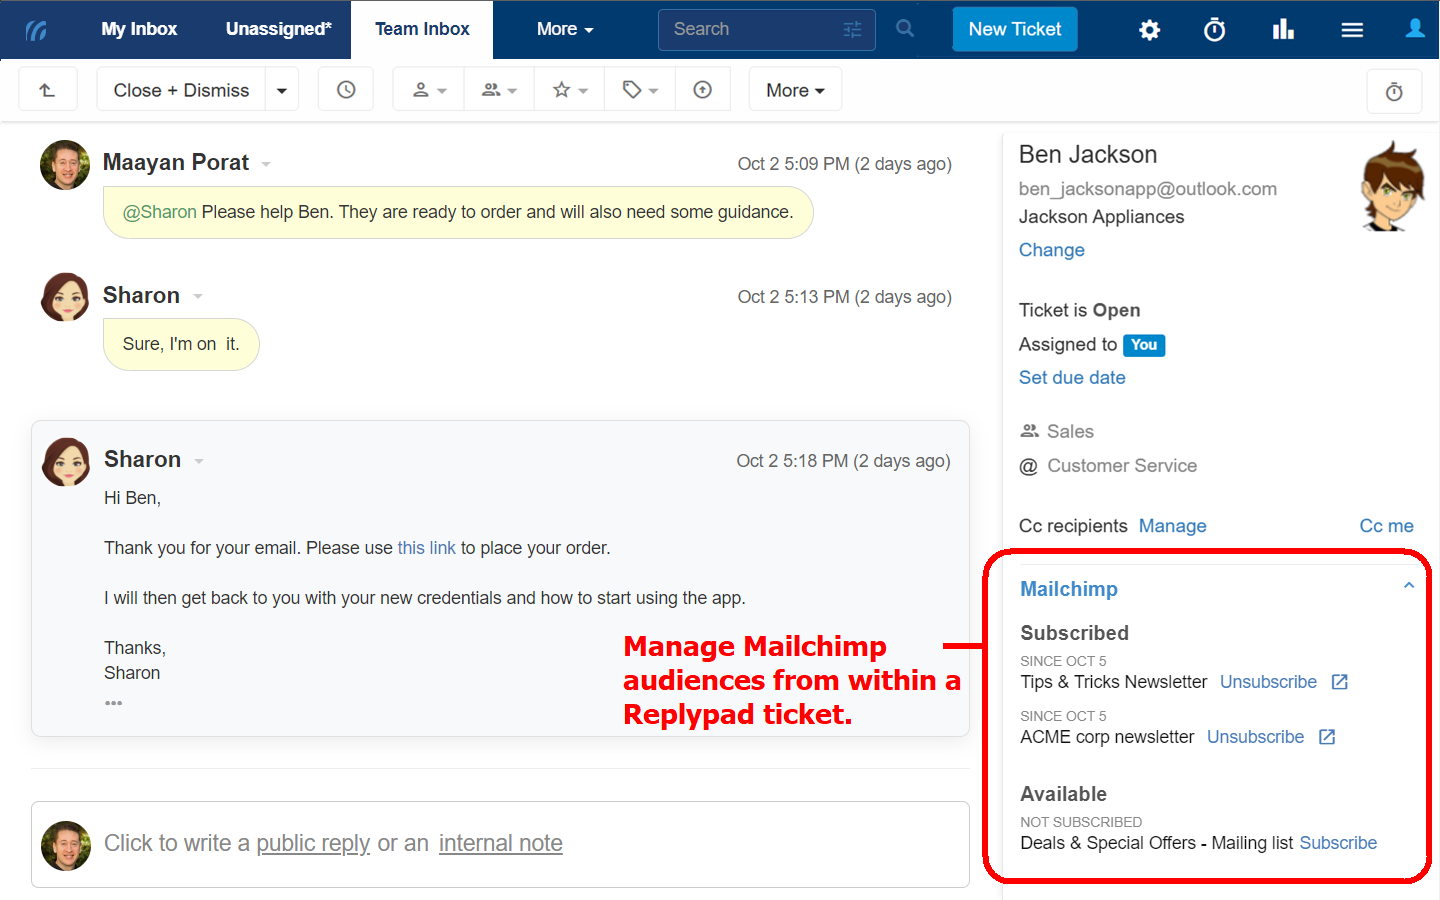
Task: Open the More dropdown in the ticket toolbar
Action: coord(795,89)
